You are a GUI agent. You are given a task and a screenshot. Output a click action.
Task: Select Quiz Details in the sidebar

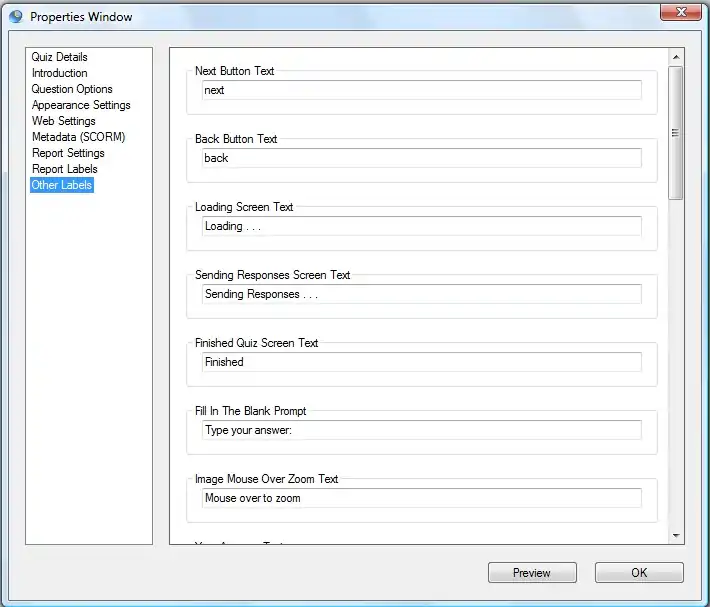click(x=59, y=57)
